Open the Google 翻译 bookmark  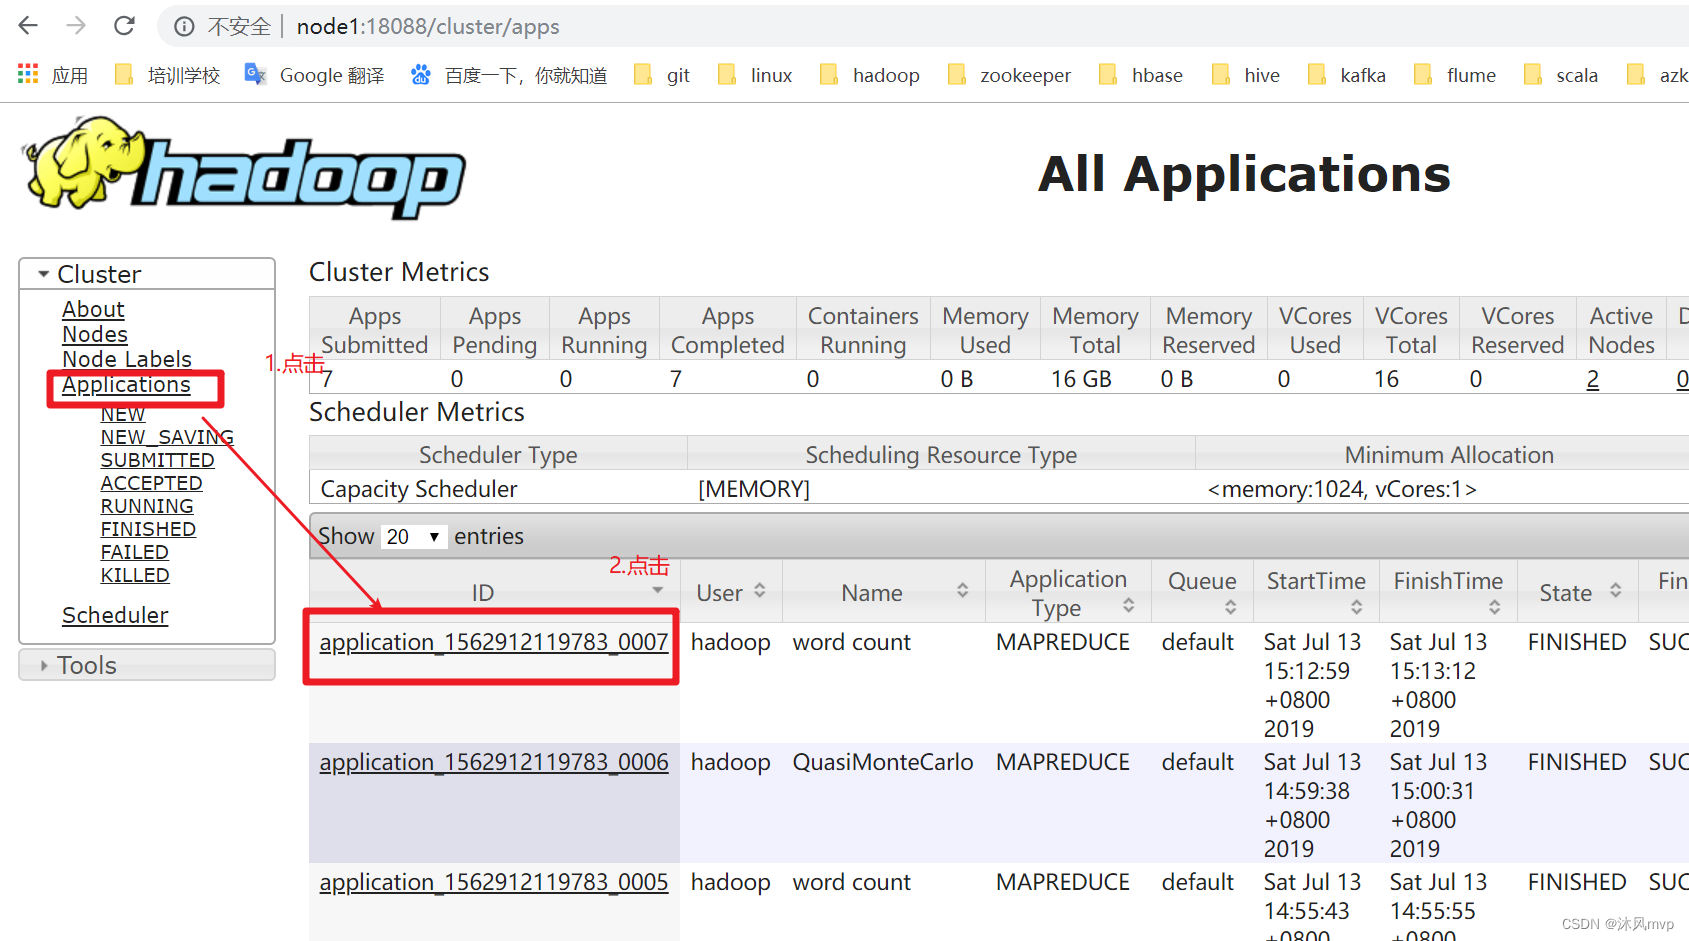click(314, 75)
